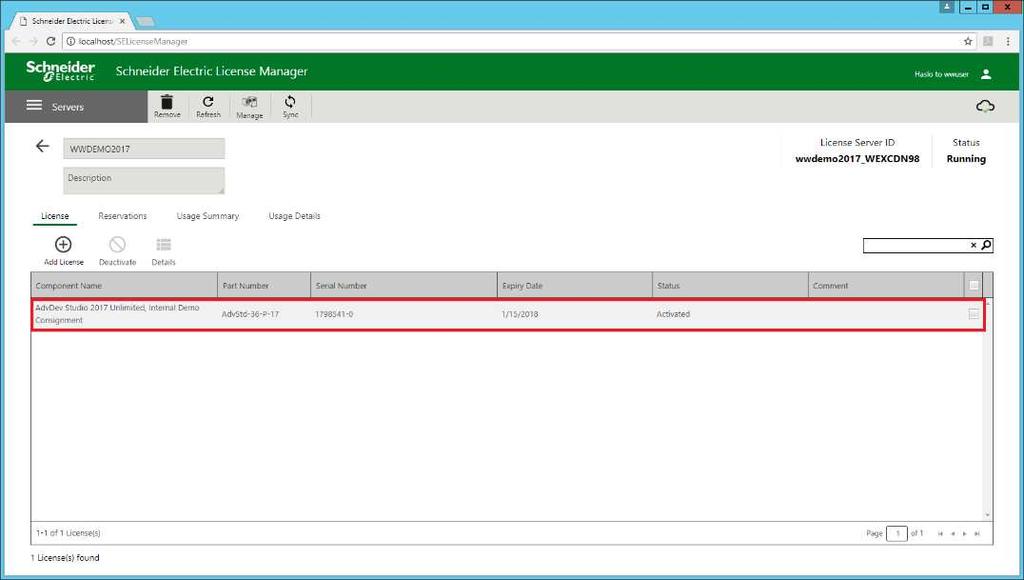Sort by Serial Number column
This screenshot has height=580, width=1024.
coord(404,285)
